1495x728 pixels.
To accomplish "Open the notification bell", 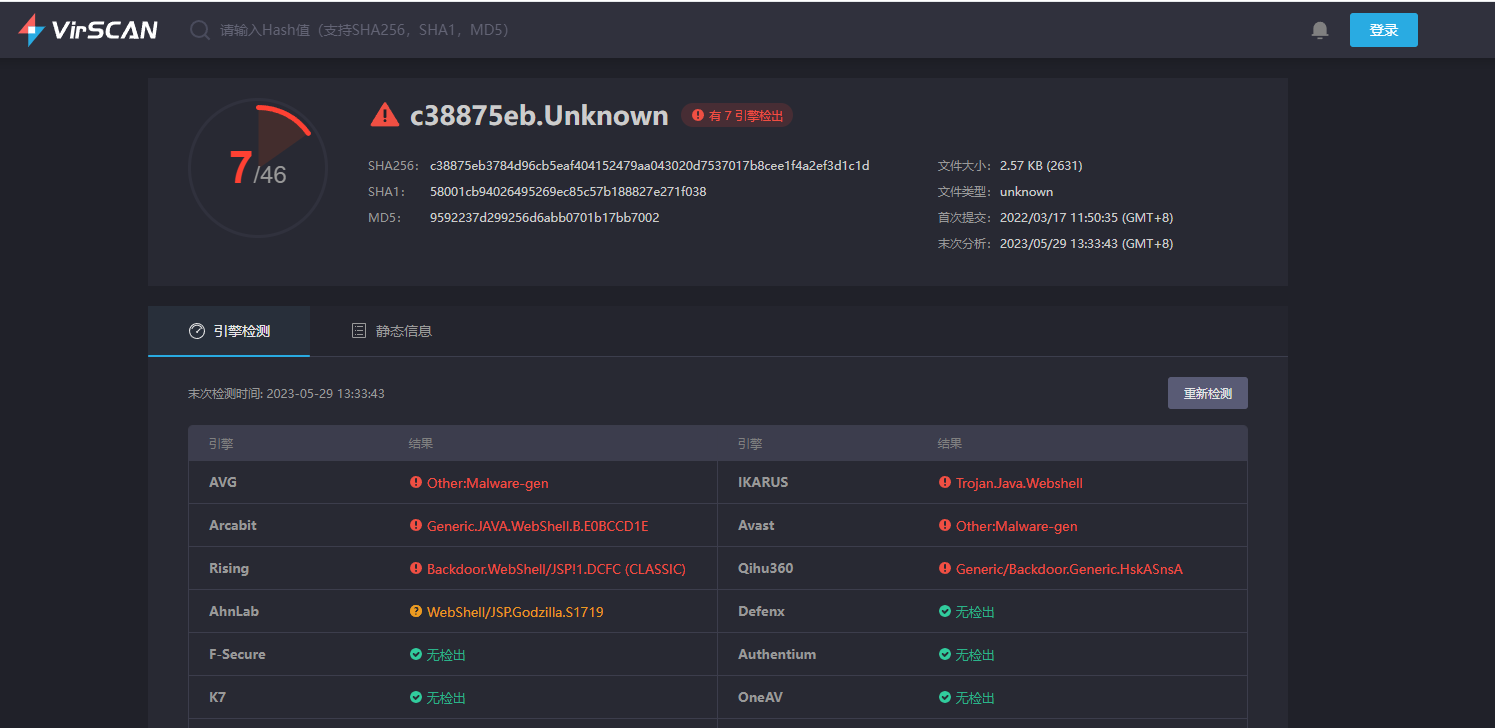I will click(x=1320, y=30).
